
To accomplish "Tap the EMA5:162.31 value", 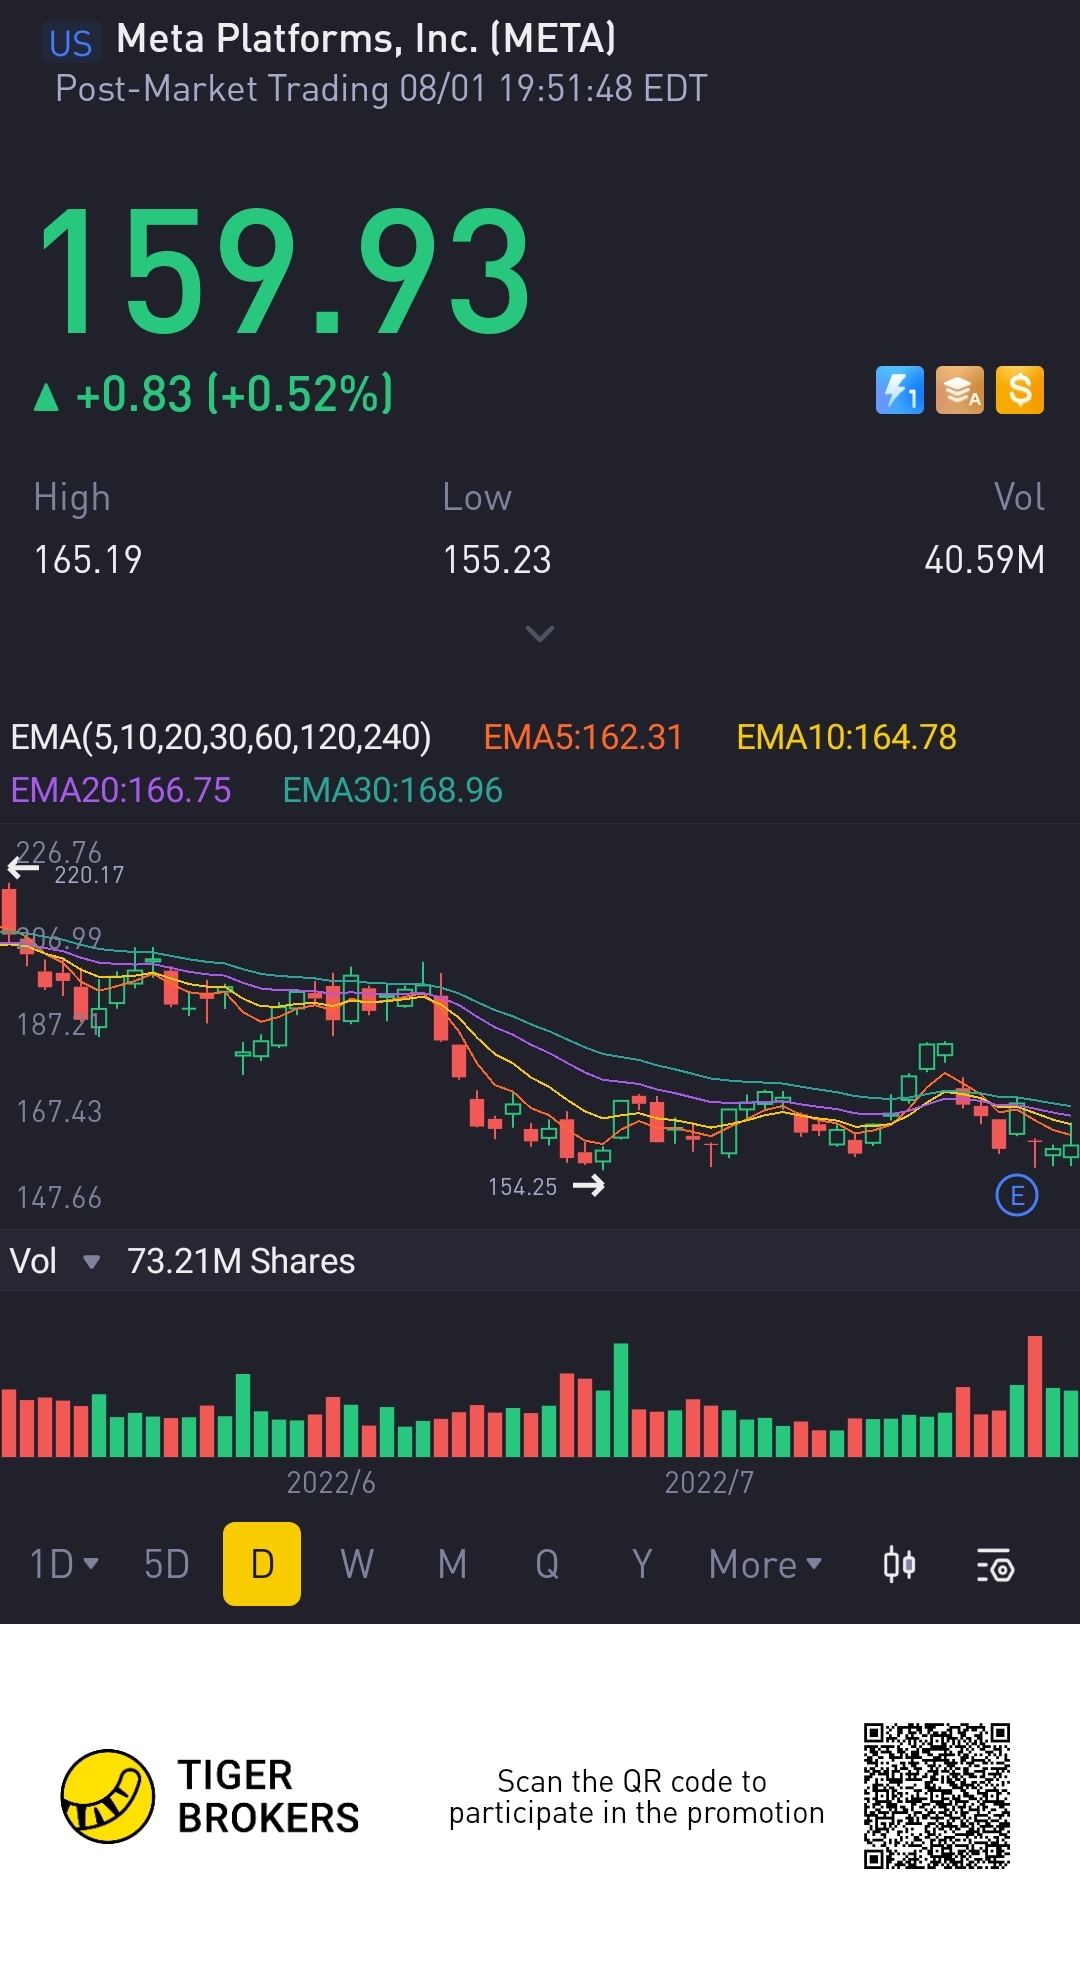I will 583,737.
